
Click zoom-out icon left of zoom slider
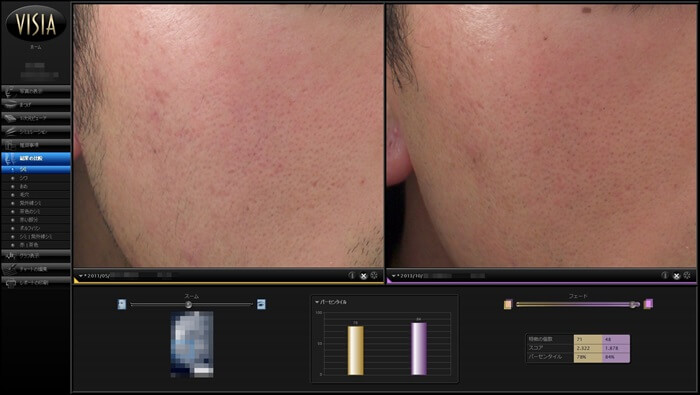pyautogui.click(x=122, y=304)
